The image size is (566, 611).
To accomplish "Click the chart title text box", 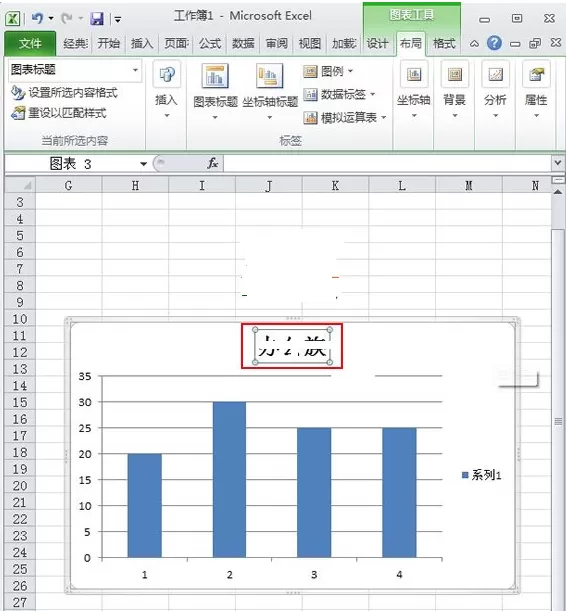I will (292, 346).
